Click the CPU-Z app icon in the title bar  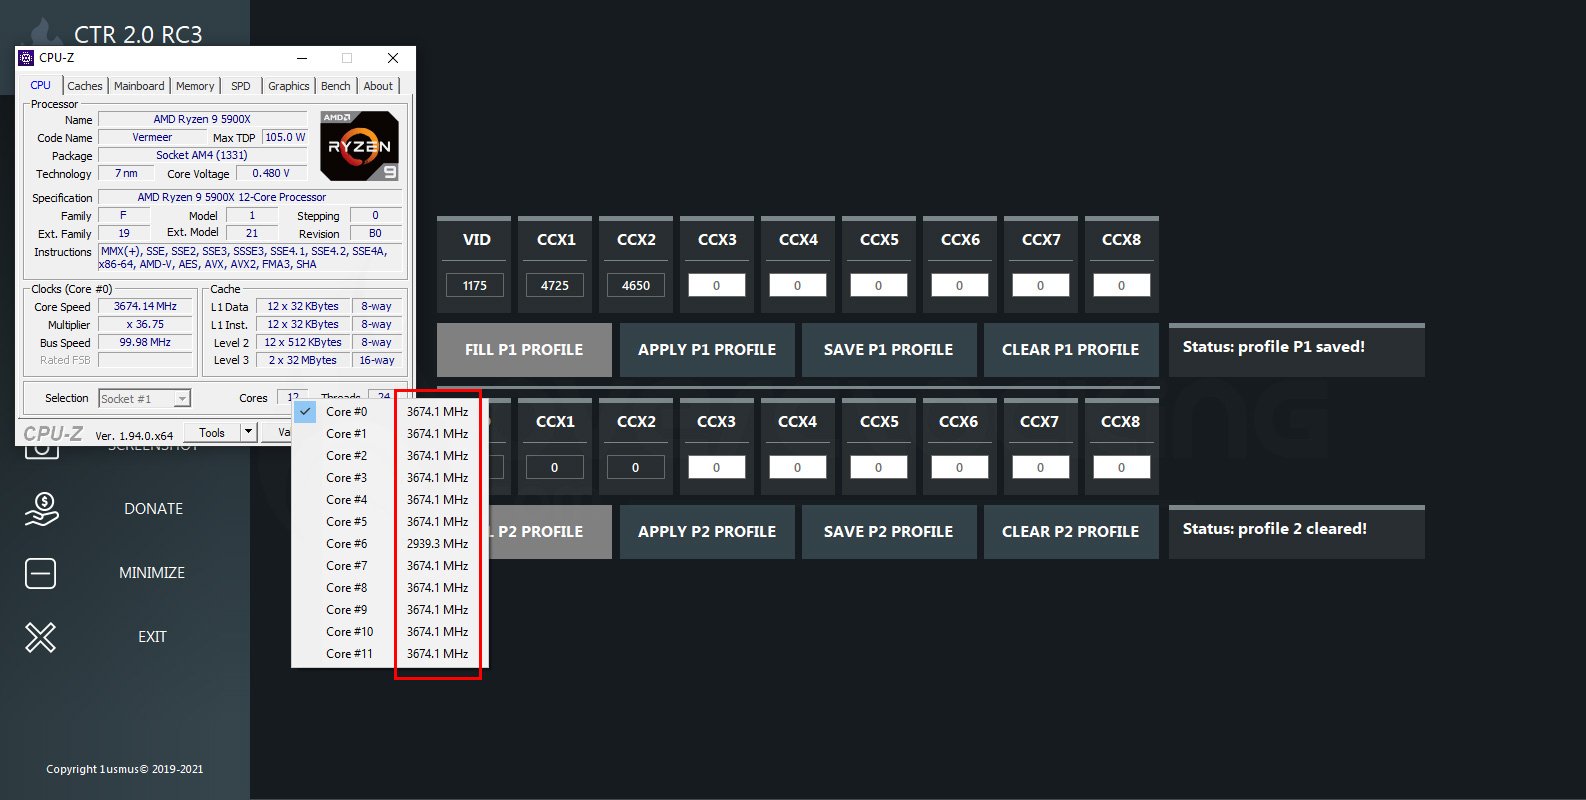27,58
